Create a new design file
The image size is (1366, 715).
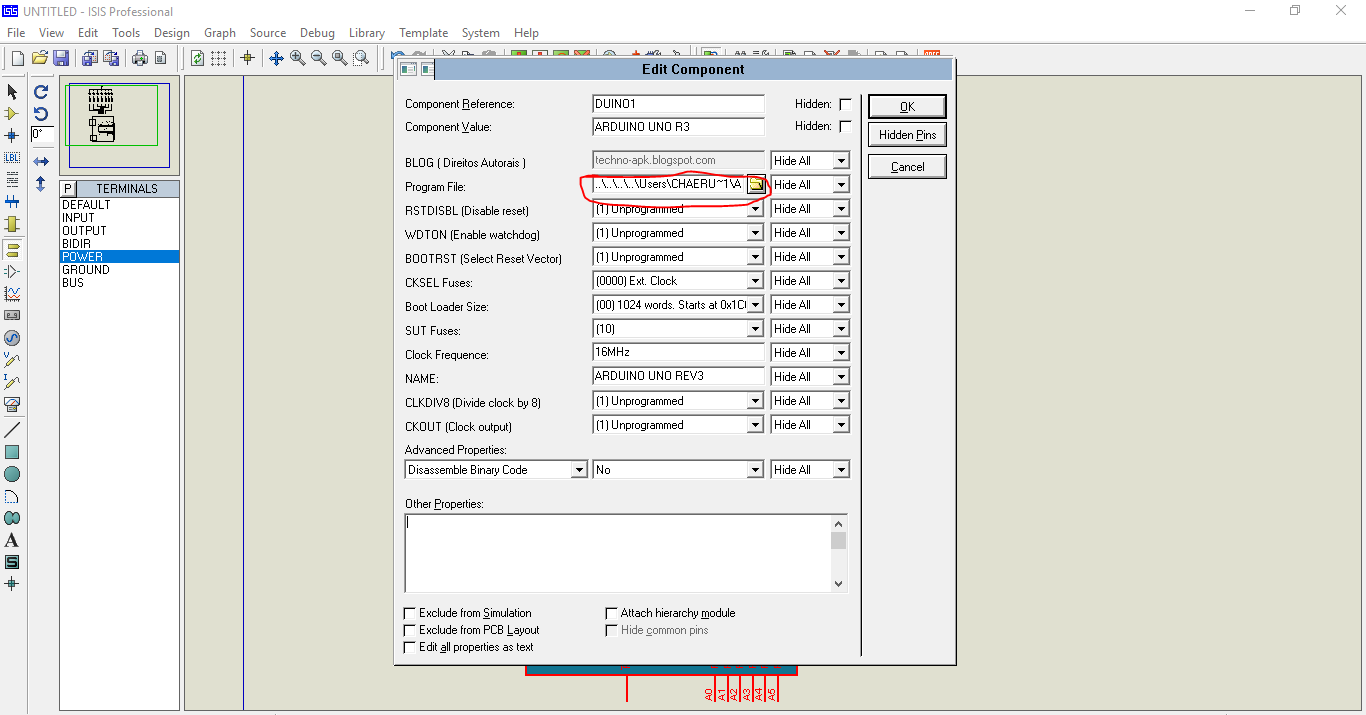[17, 58]
